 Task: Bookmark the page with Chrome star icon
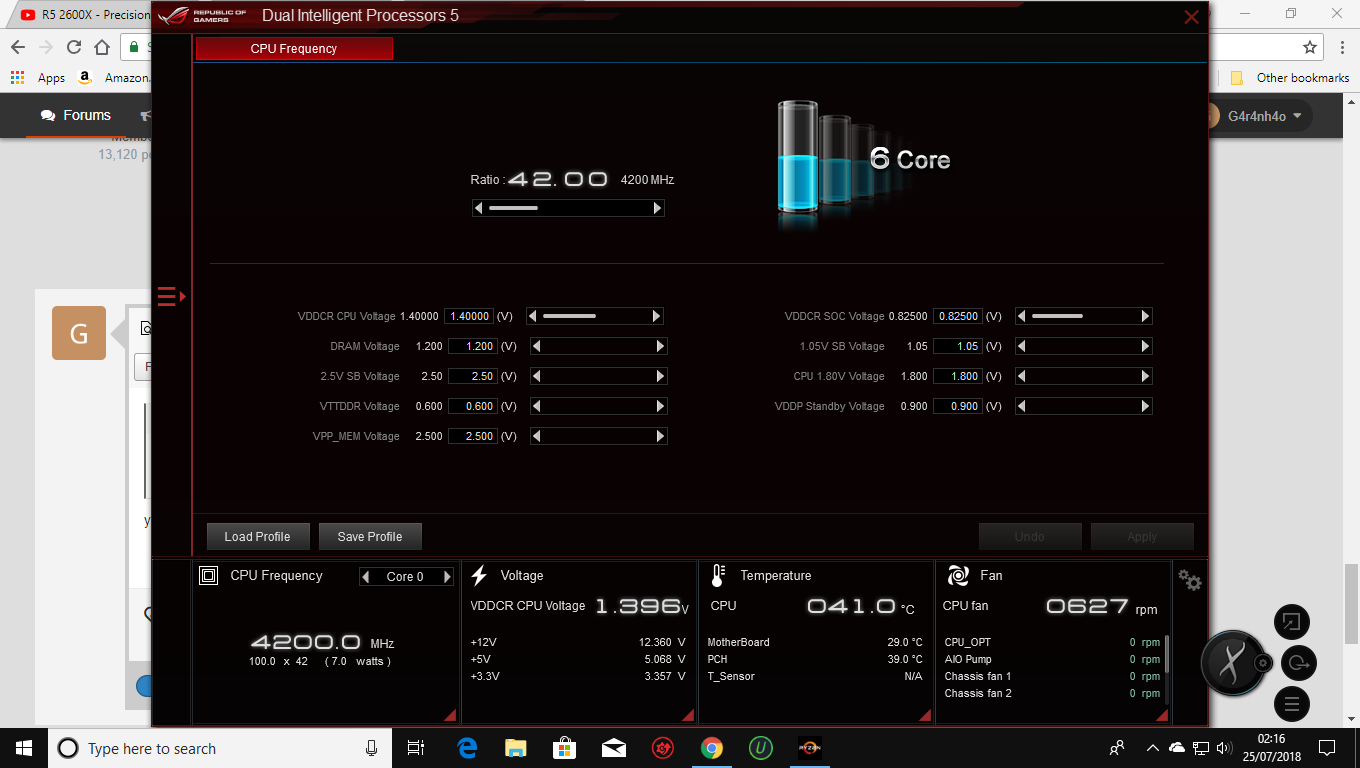click(x=1310, y=47)
